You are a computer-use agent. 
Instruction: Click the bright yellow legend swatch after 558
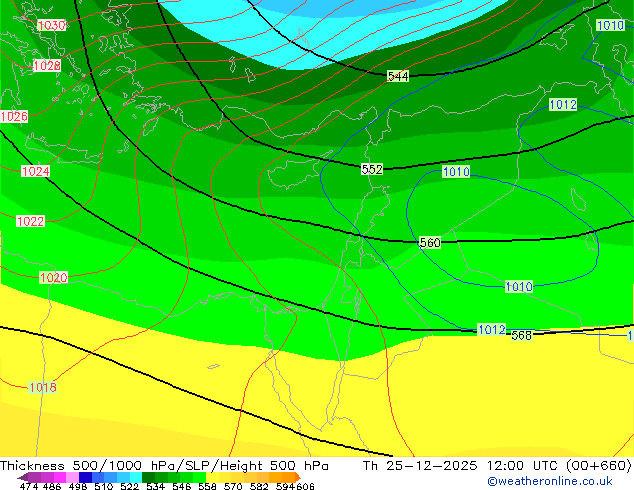[212, 477]
